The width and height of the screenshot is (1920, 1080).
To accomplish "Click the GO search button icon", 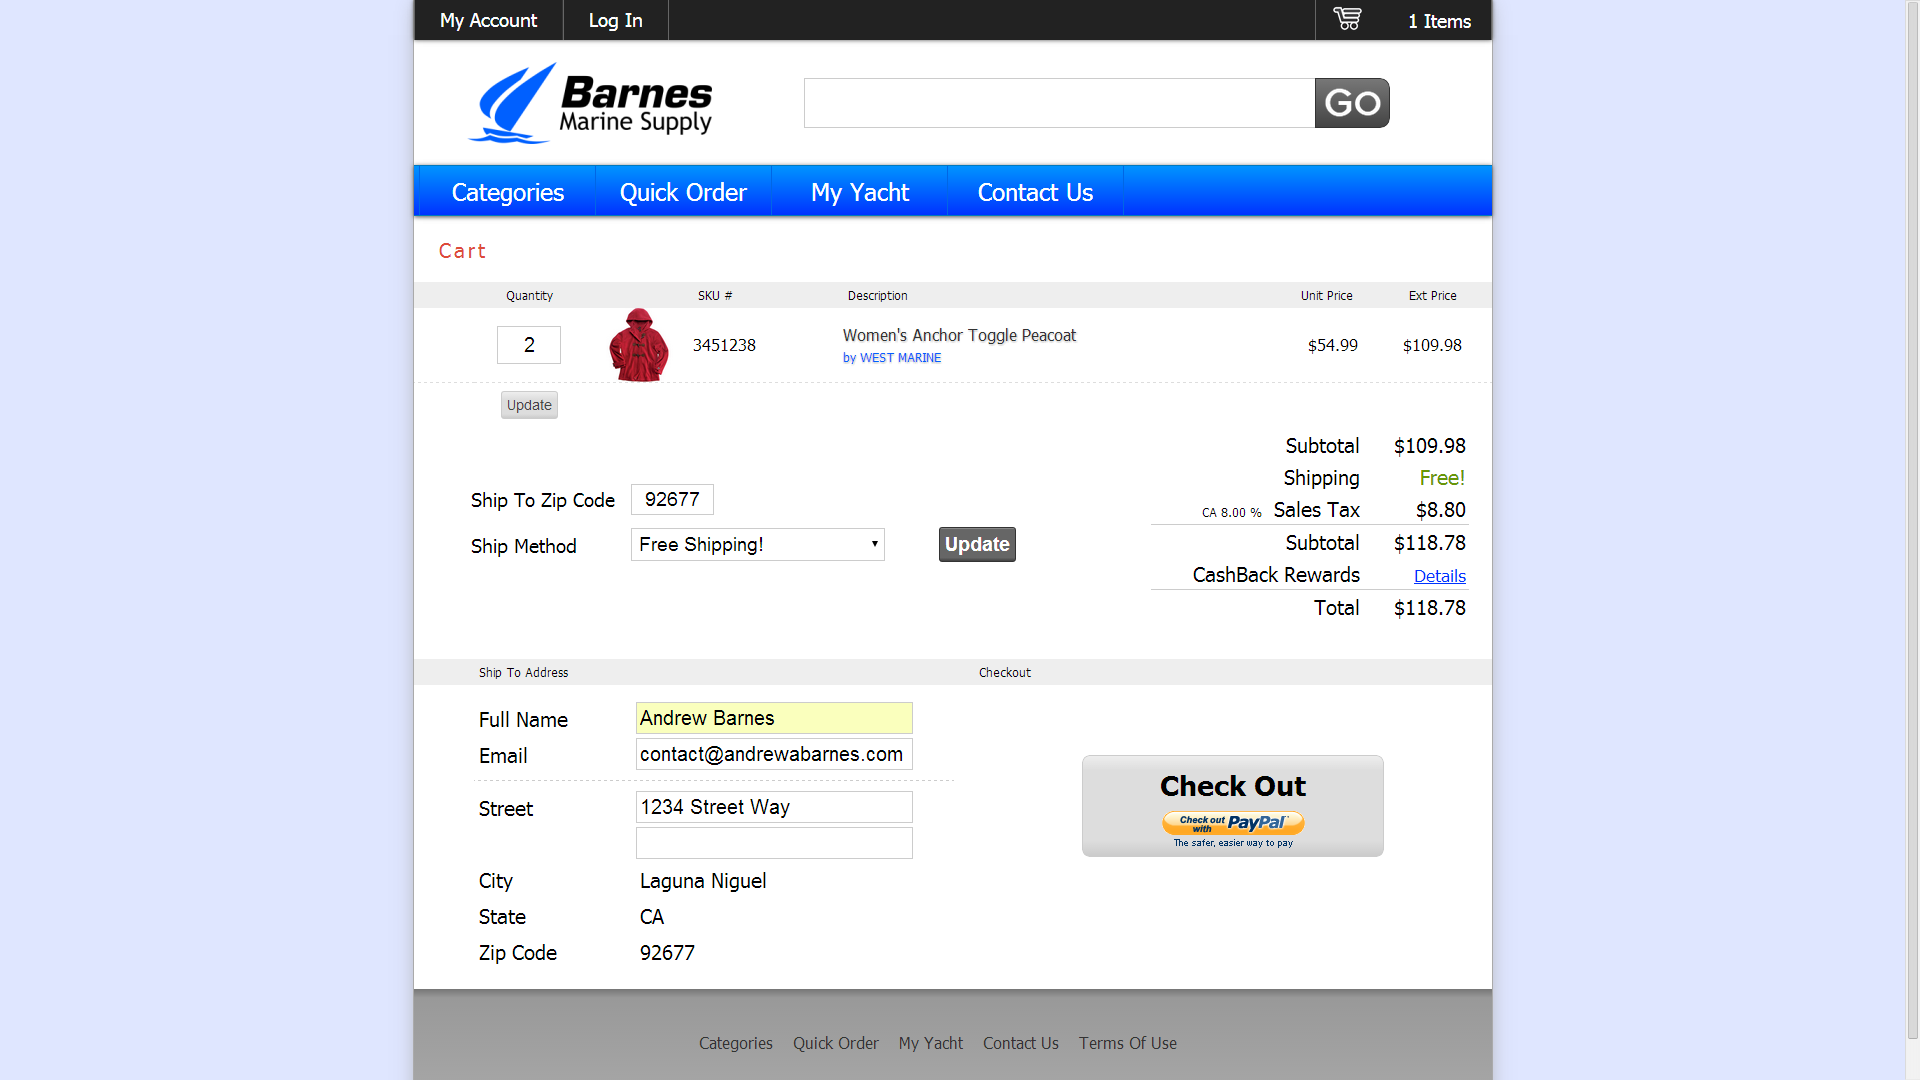I will (x=1350, y=103).
